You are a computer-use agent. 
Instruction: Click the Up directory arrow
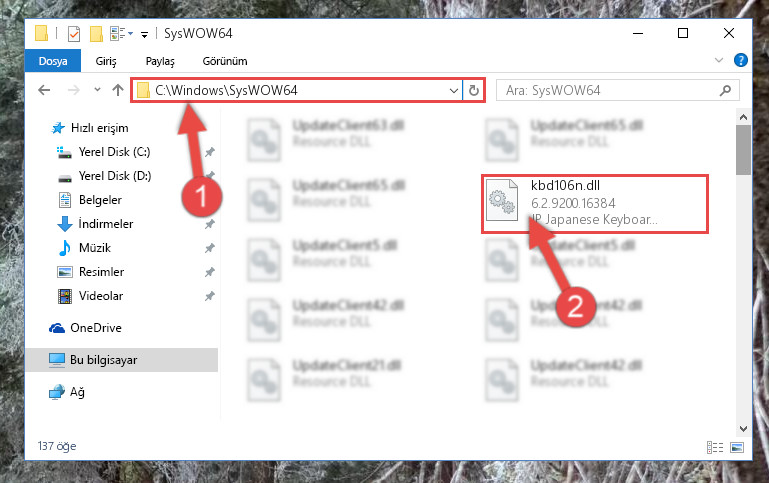pyautogui.click(x=118, y=90)
